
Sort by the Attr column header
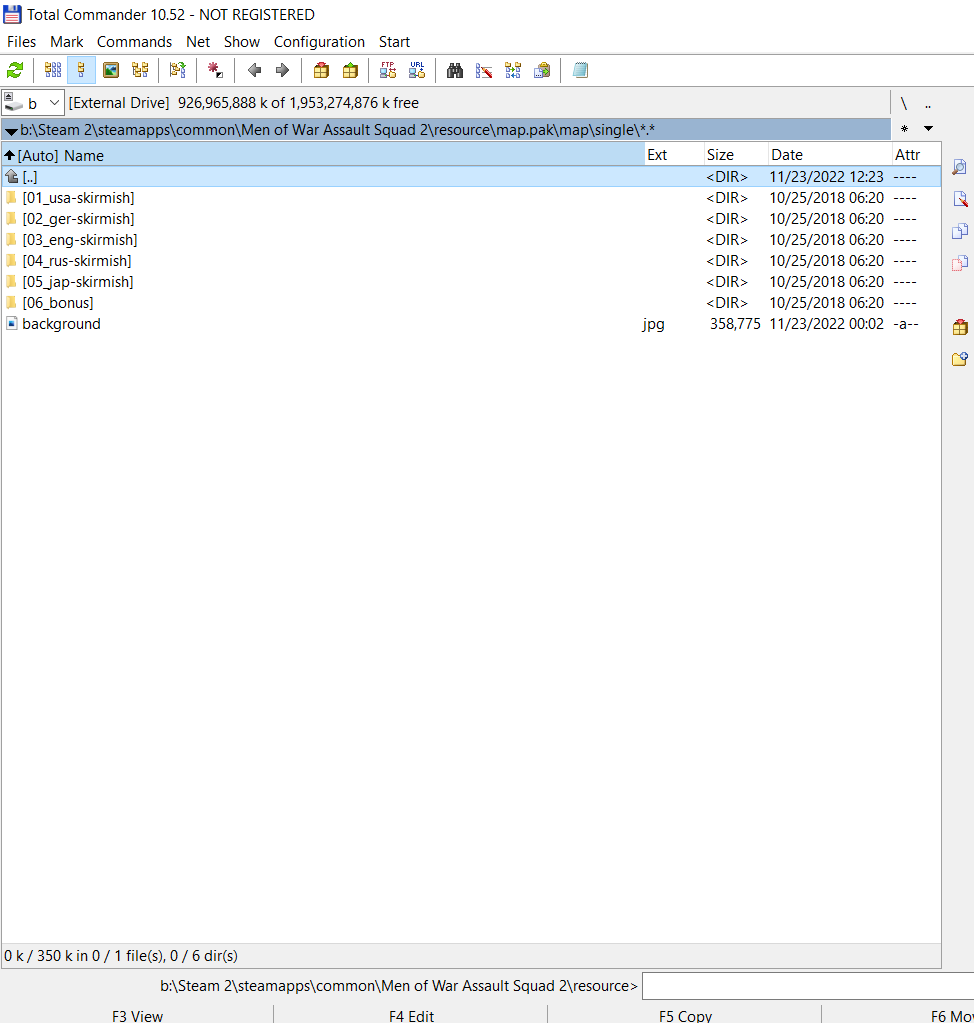tap(916, 155)
